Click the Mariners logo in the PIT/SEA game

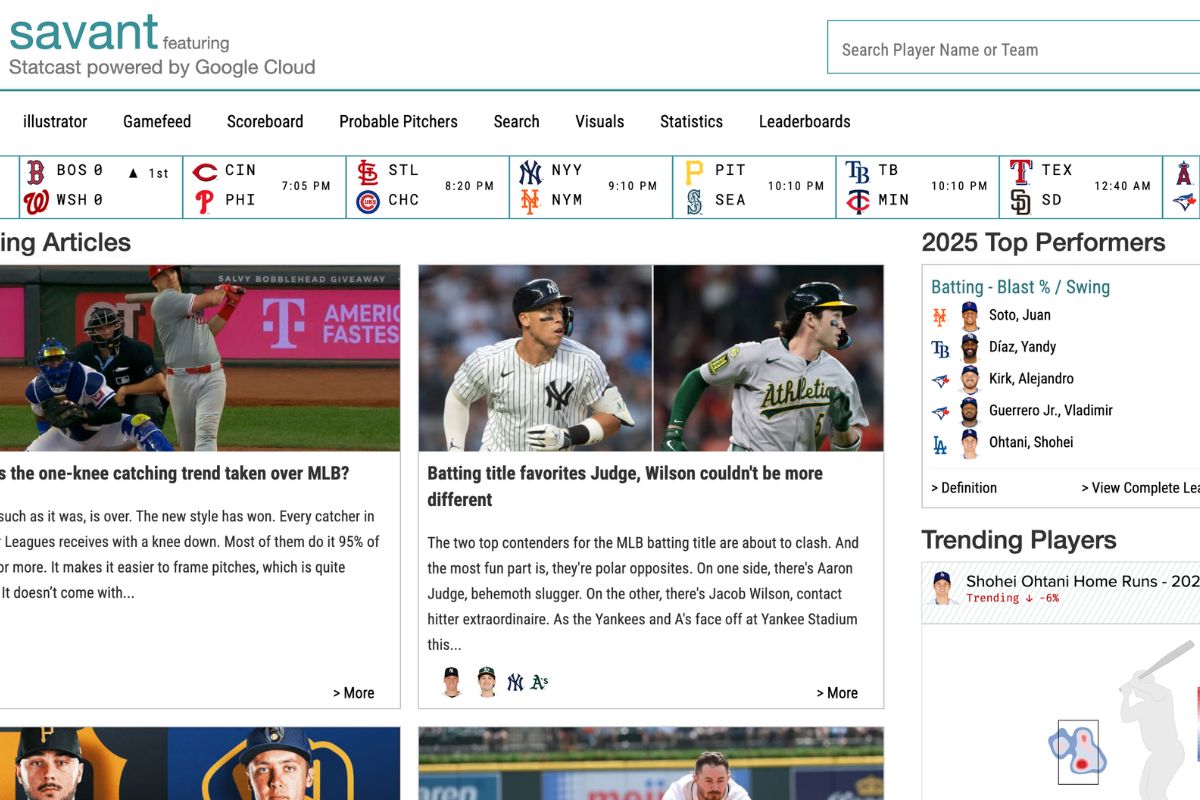[693, 199]
